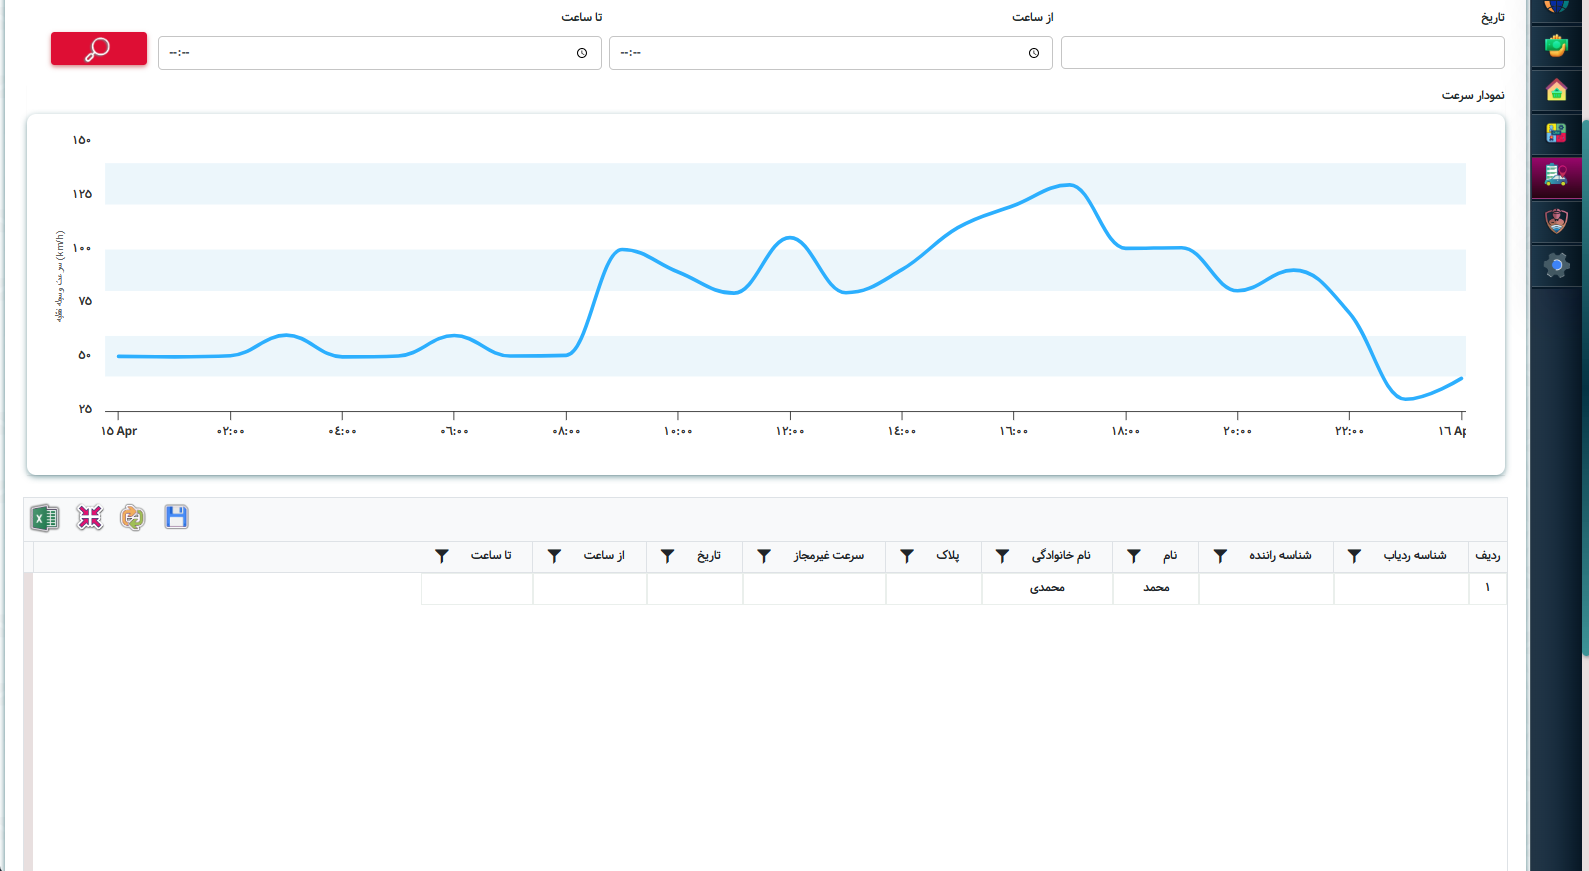
Task: Open clock picker in 'تا ساعت' field
Action: coord(582,53)
